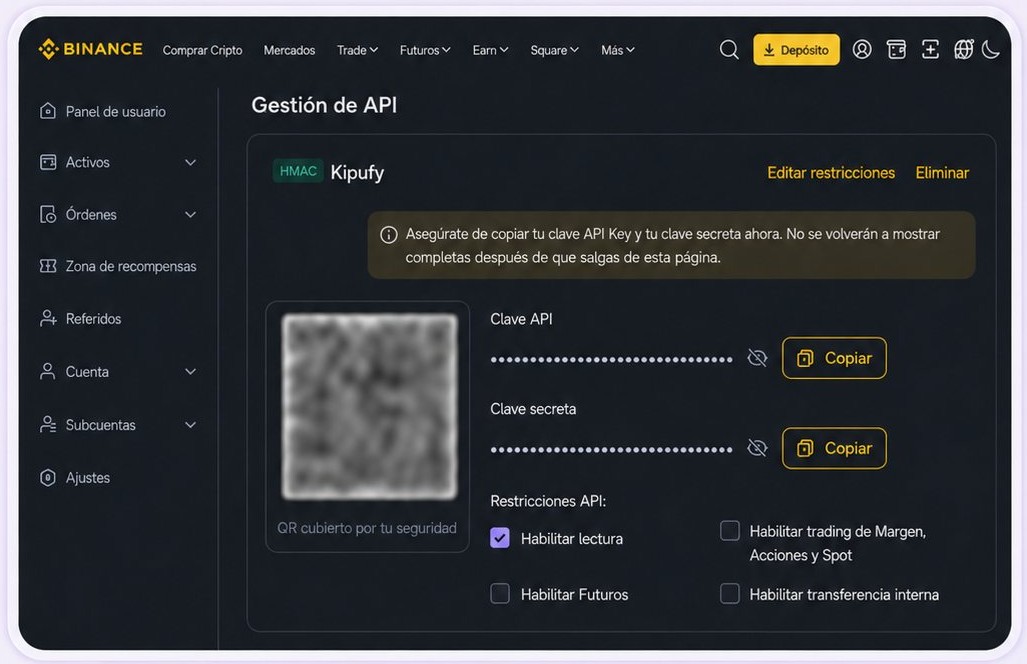Expand the Square menu
The height and width of the screenshot is (664, 1027).
pos(554,50)
